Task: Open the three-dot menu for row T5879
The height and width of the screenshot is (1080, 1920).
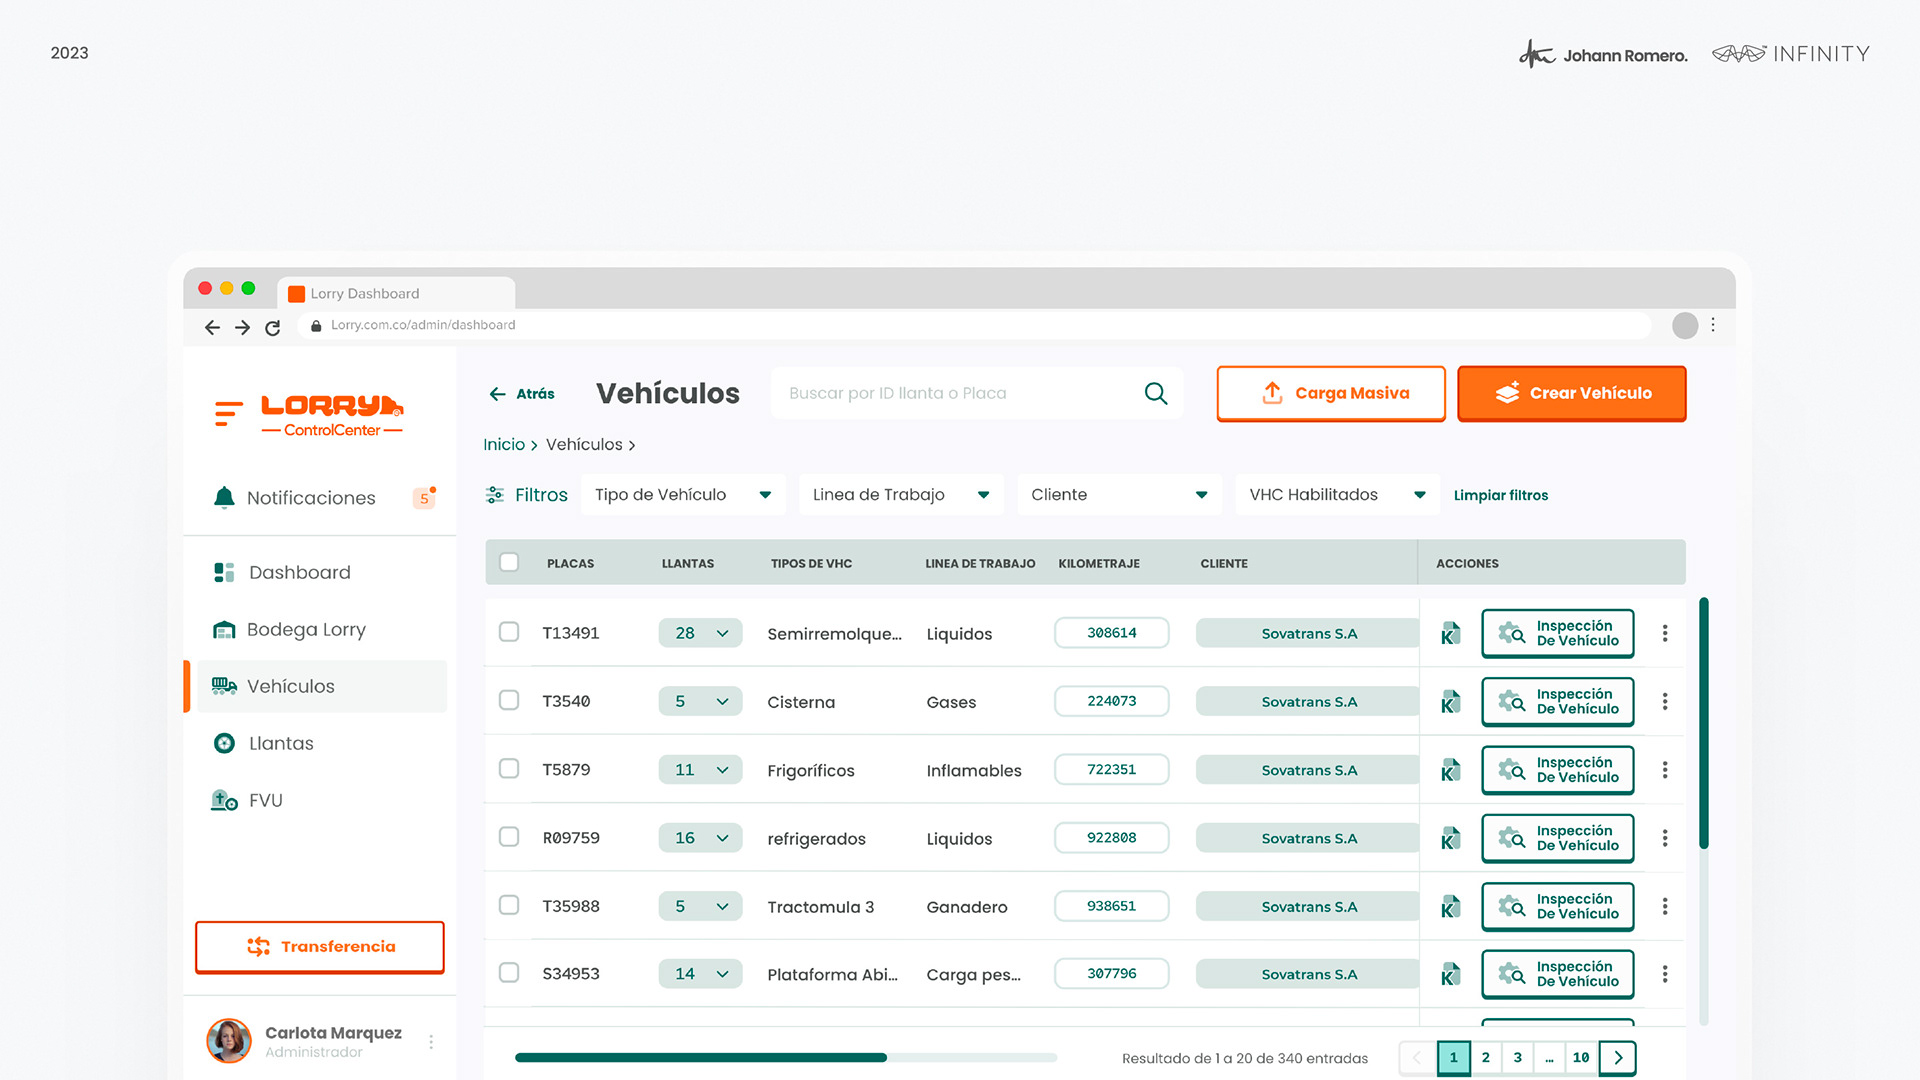Action: [x=1665, y=770]
